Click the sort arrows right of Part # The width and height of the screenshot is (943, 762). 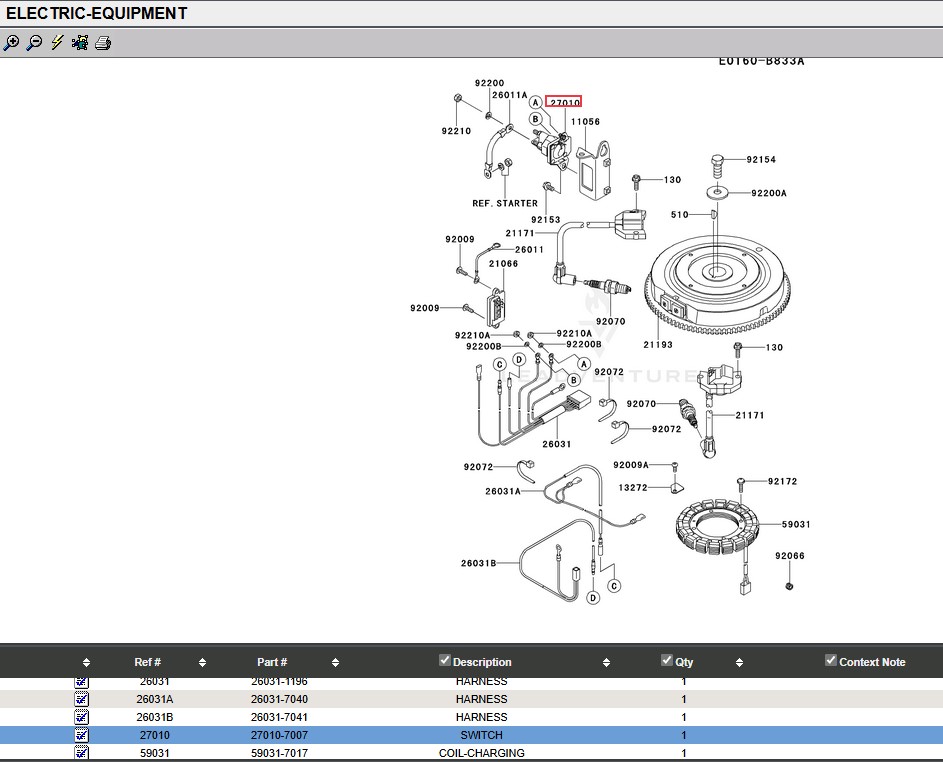pos(335,662)
